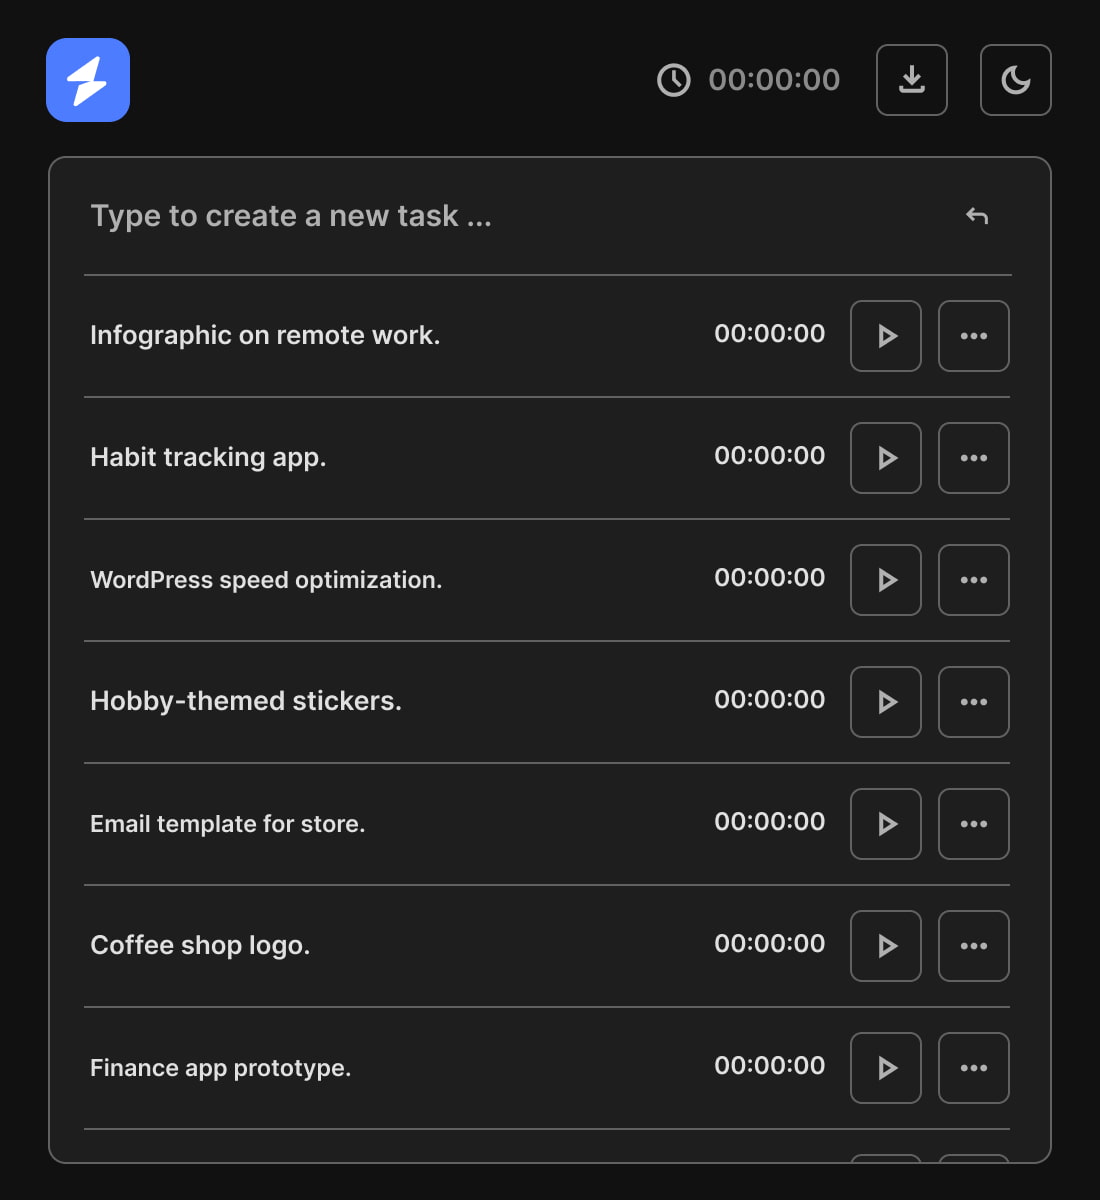
Task: Click the blue lightning bolt app logo
Action: (88, 80)
